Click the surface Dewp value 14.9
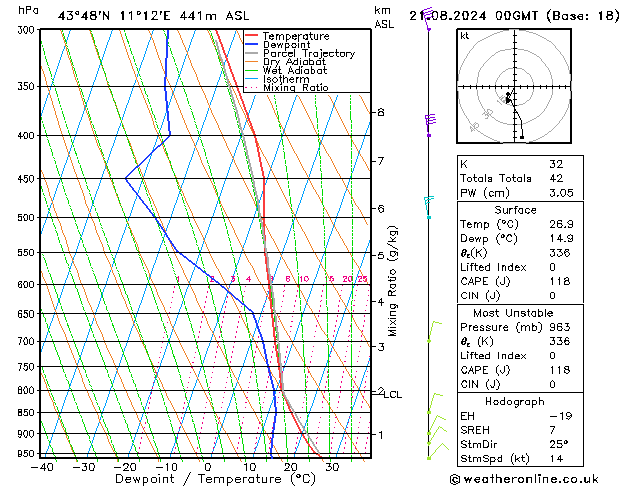Screen dimensions: 629x486 (x=561, y=239)
